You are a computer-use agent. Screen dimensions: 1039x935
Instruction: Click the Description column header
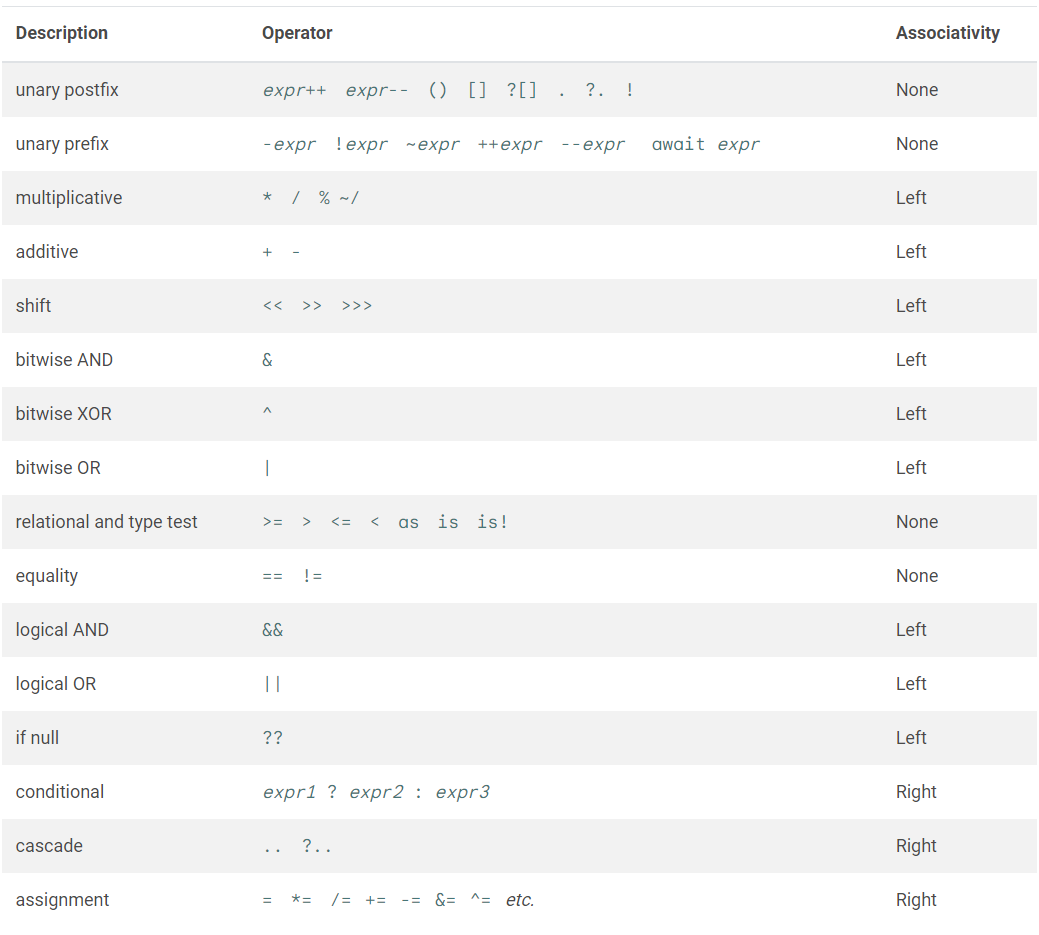point(62,33)
